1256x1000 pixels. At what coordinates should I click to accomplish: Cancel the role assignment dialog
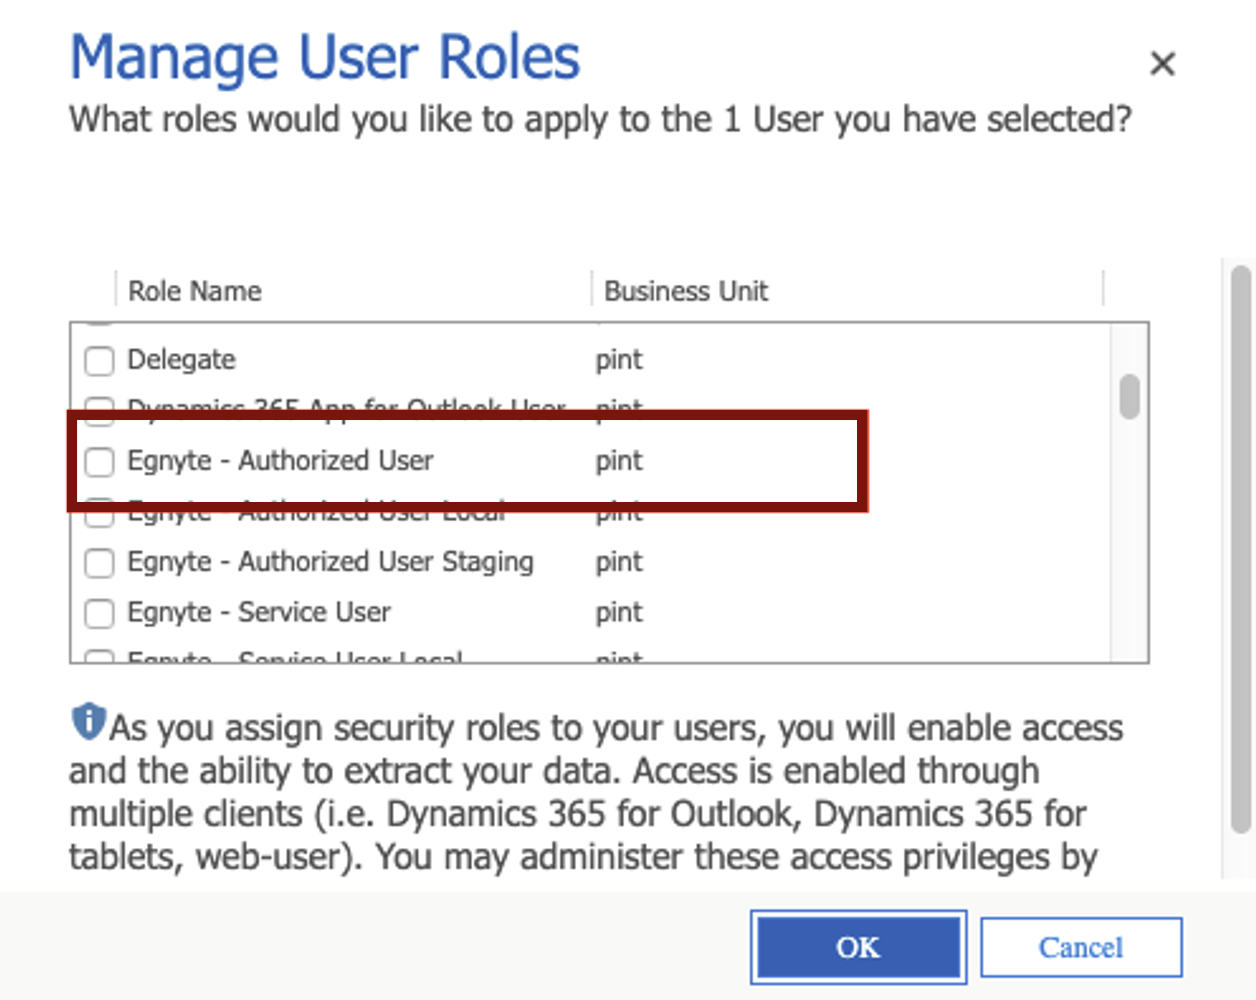(1081, 947)
